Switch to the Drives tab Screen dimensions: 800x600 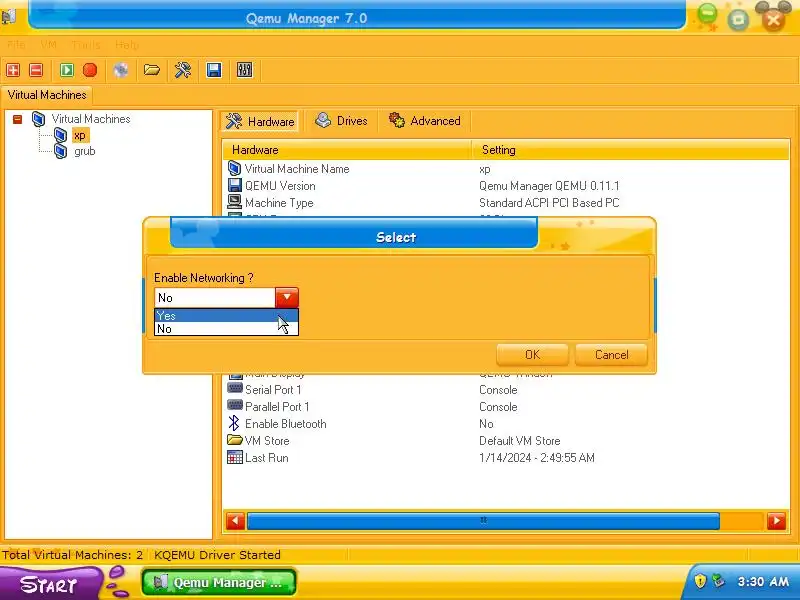point(341,121)
